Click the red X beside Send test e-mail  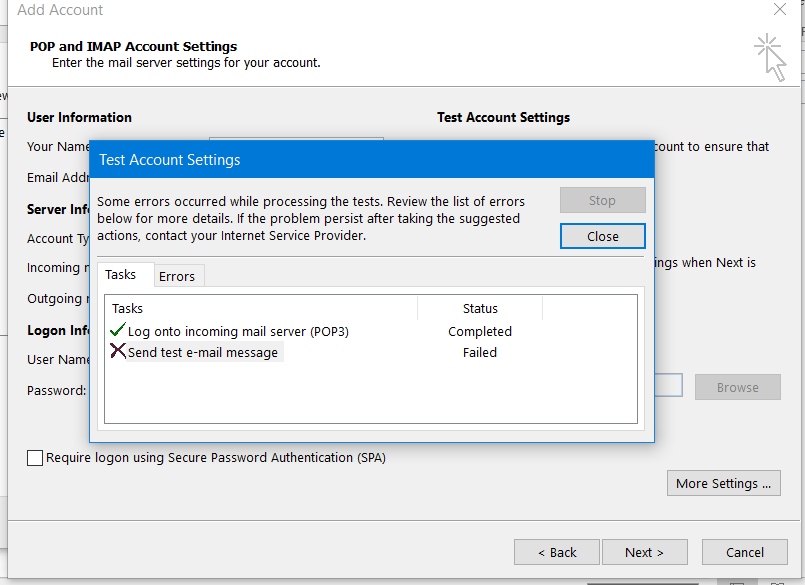(x=118, y=352)
